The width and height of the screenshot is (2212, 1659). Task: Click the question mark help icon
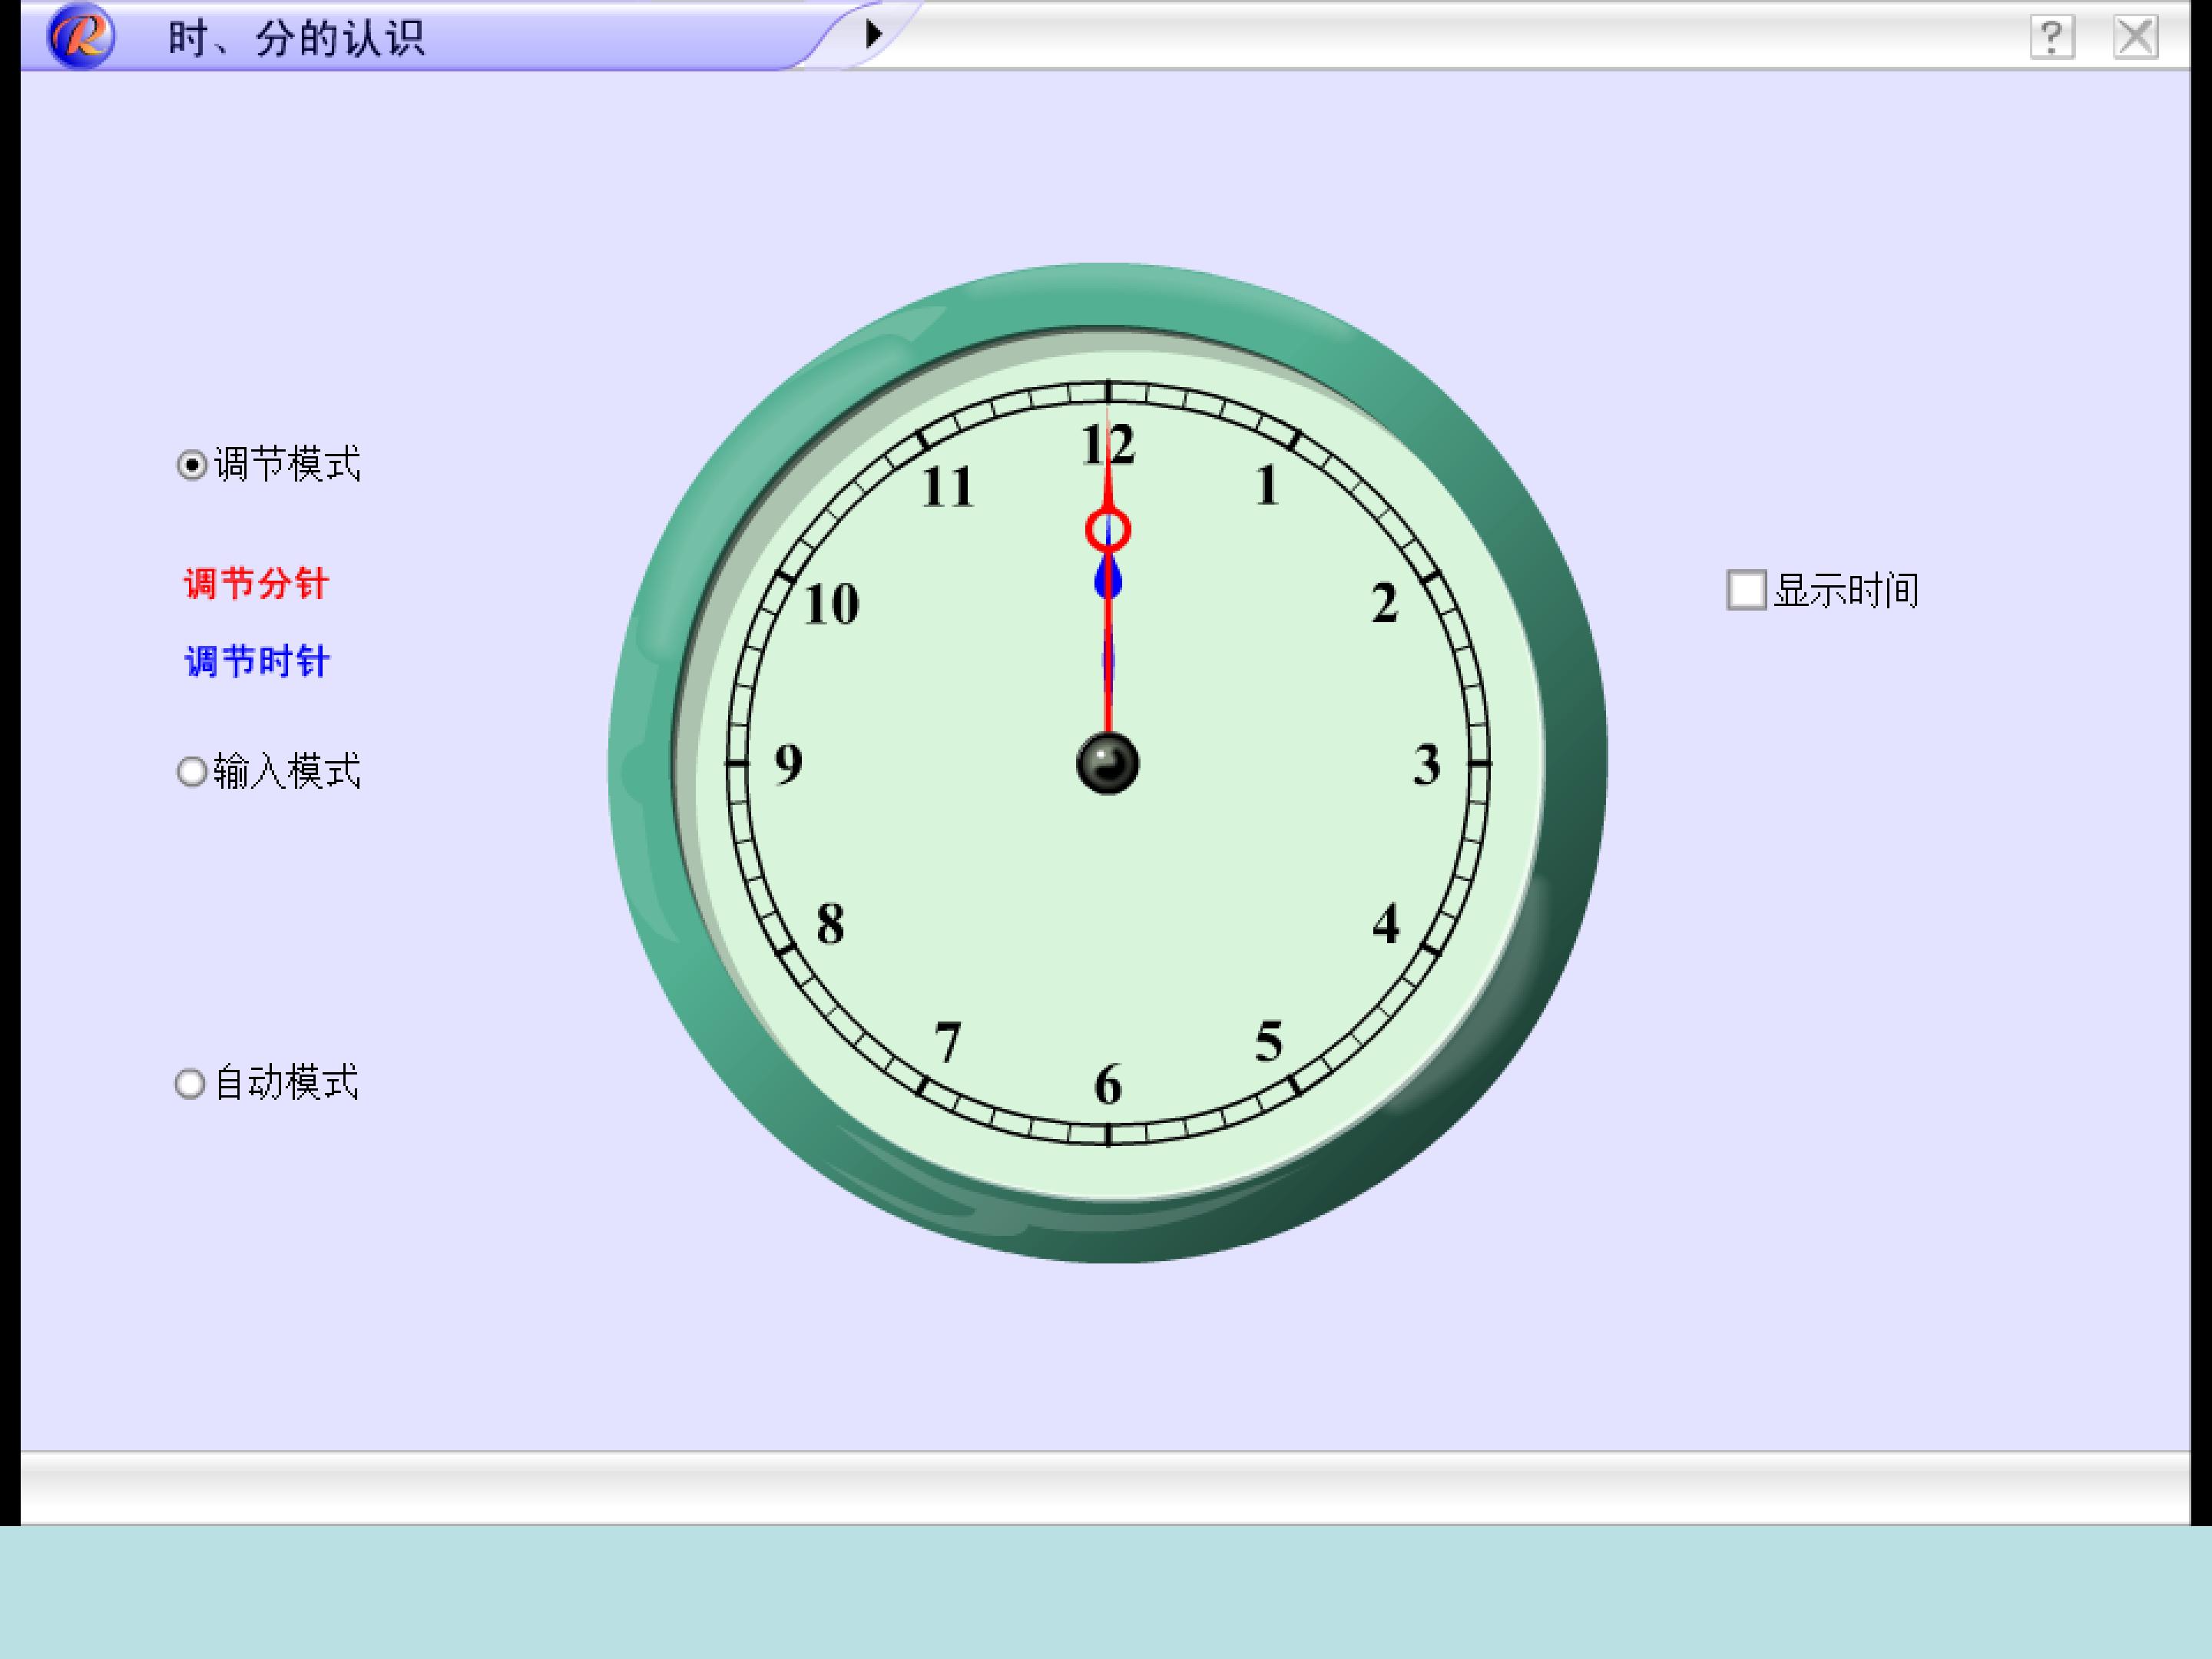click(x=2052, y=38)
